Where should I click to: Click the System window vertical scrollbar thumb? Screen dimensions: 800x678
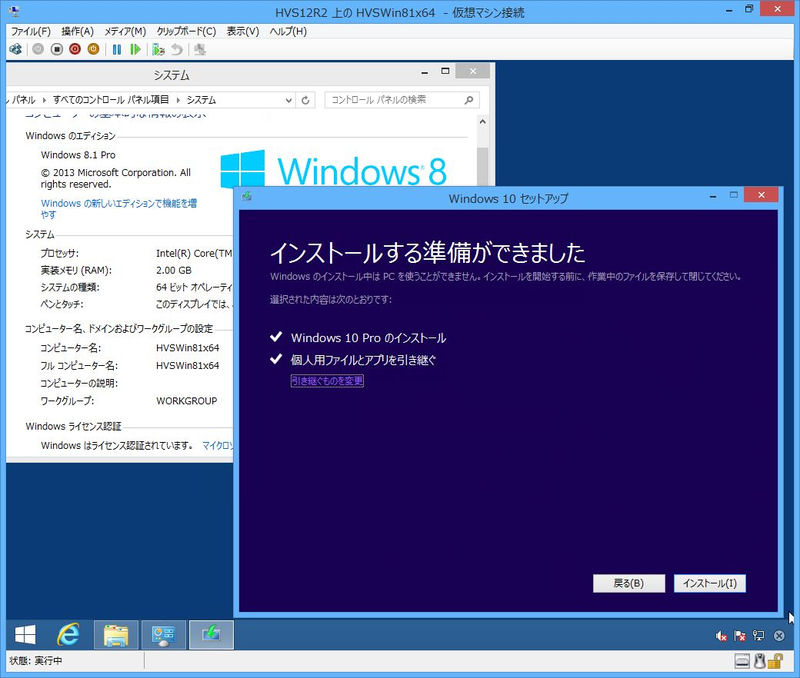pos(483,166)
